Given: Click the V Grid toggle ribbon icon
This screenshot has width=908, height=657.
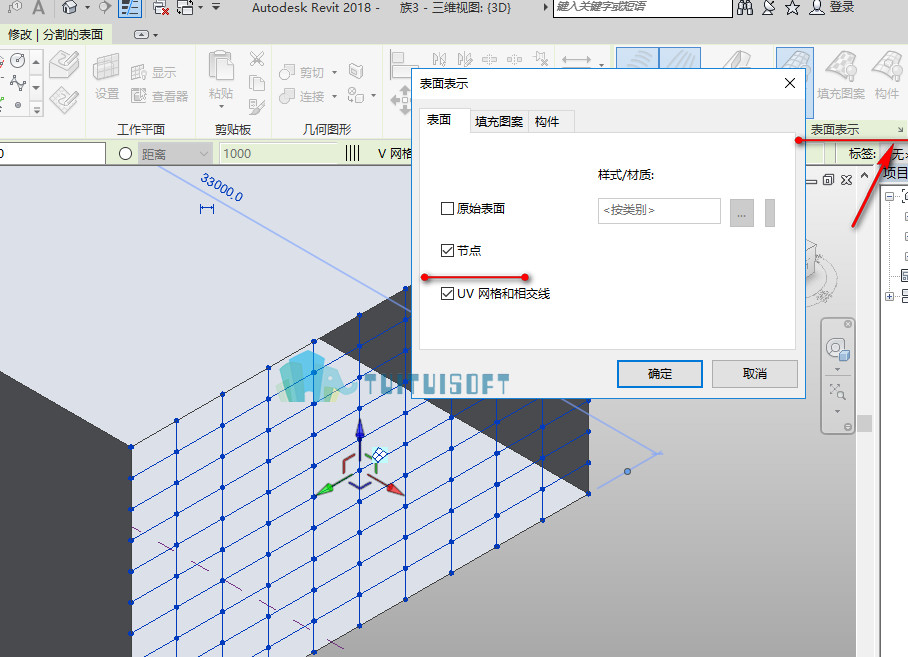Looking at the screenshot, I should click(680, 58).
